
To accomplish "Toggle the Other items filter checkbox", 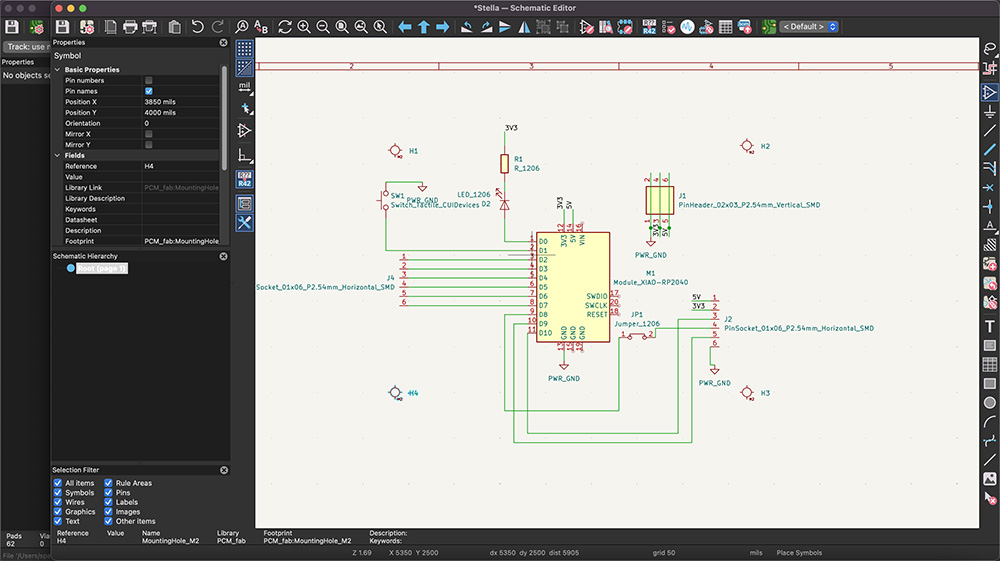I will pyautogui.click(x=108, y=521).
